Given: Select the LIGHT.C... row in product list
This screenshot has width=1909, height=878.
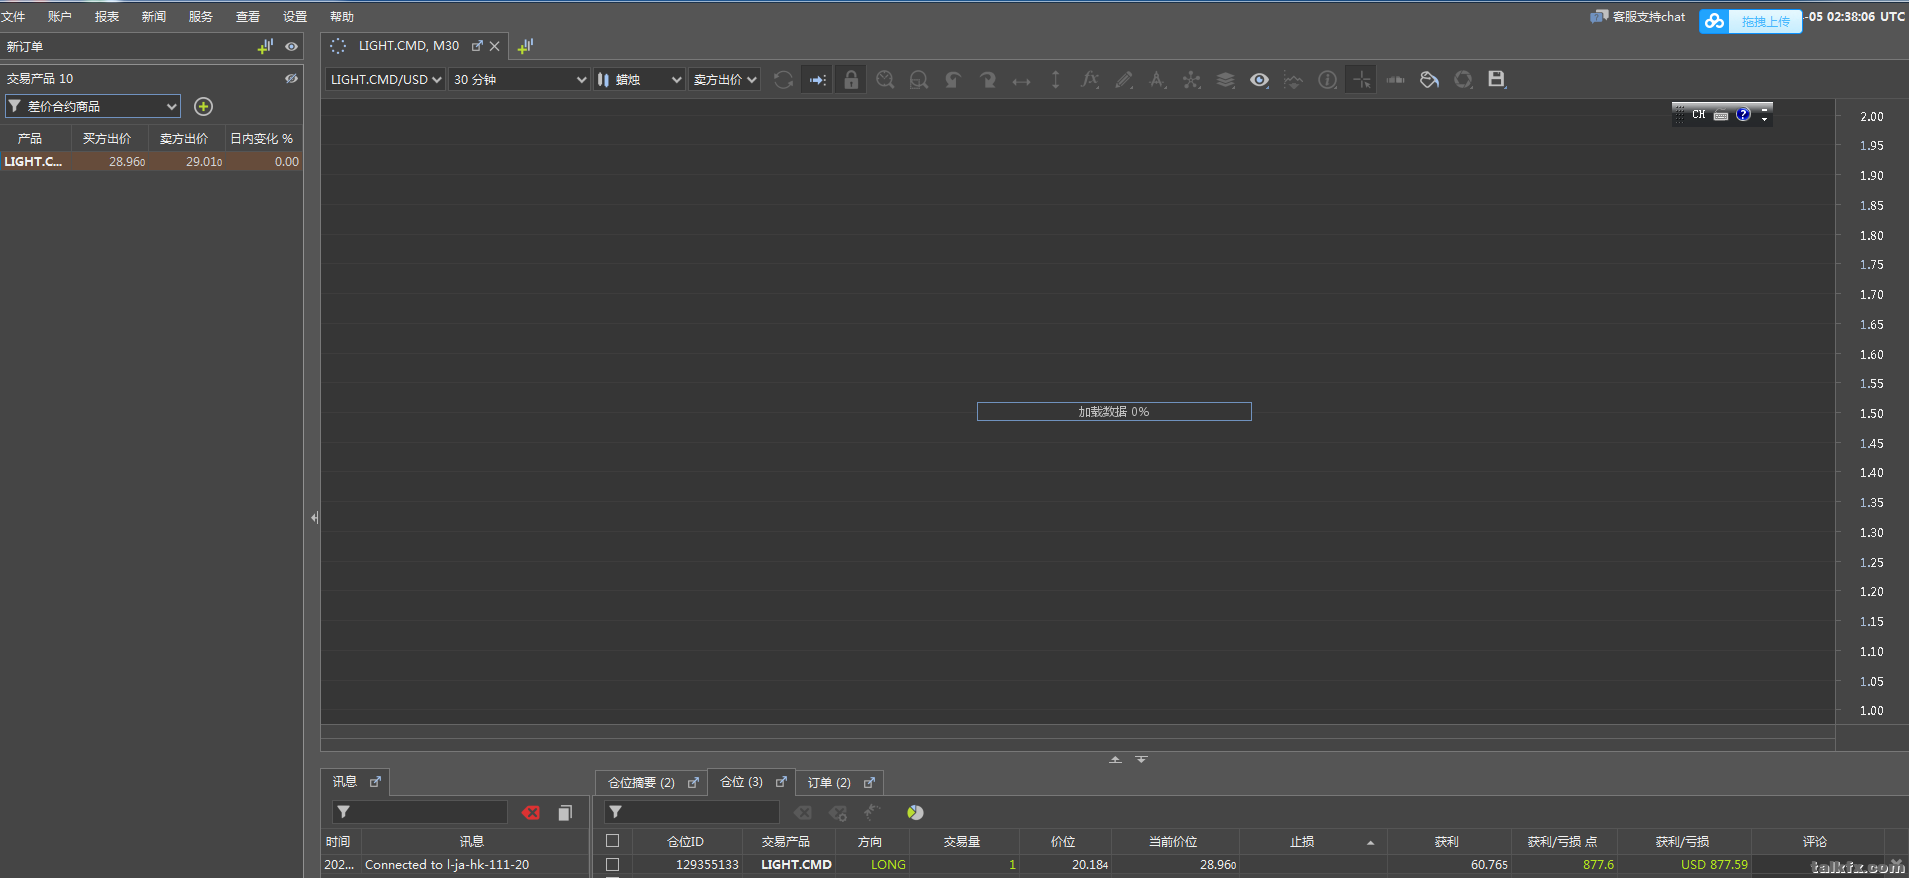Looking at the screenshot, I should click(x=151, y=161).
